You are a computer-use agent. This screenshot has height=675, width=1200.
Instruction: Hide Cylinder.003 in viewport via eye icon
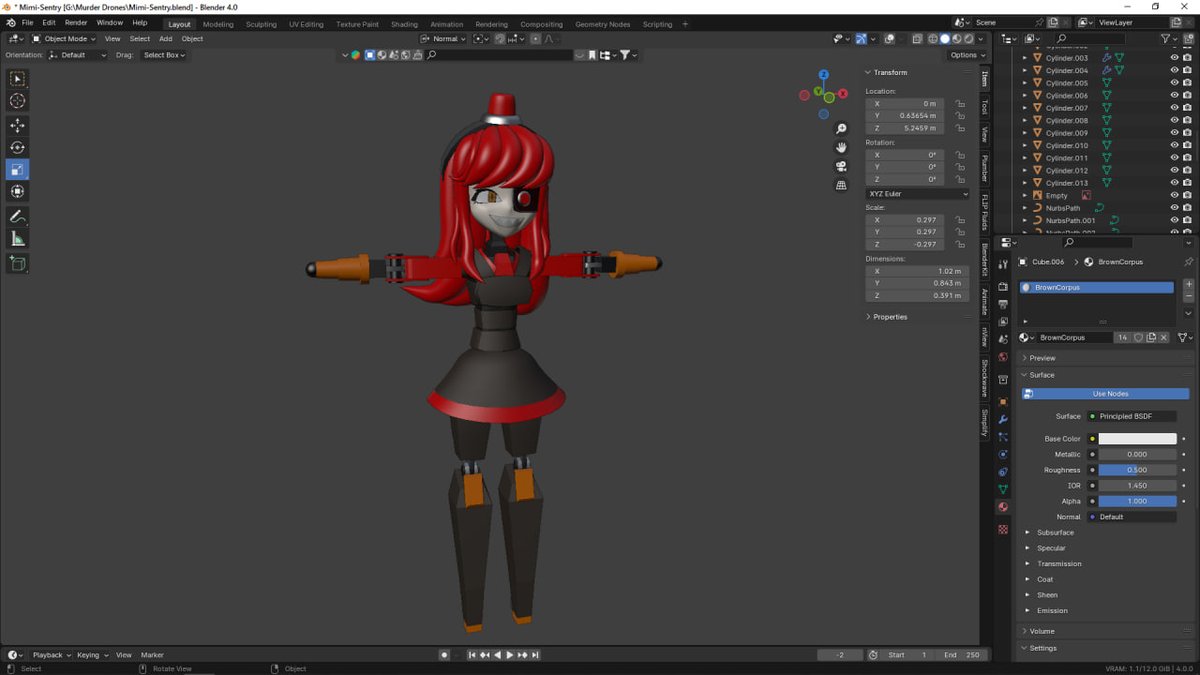coord(1175,58)
